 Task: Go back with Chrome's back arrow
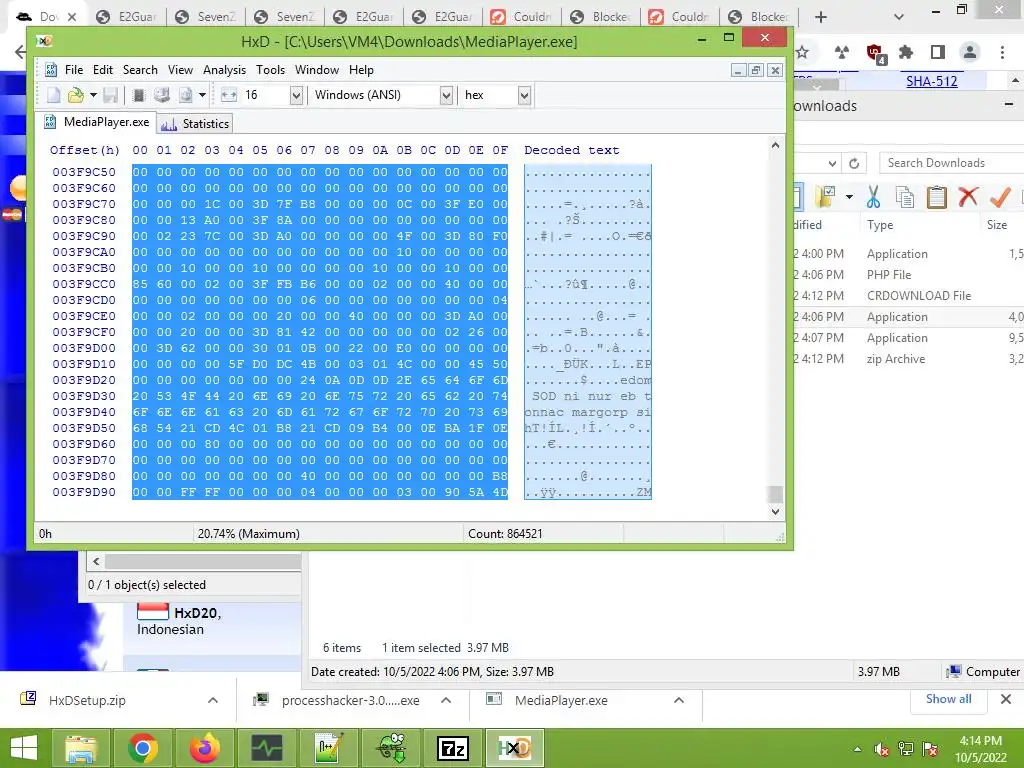[20, 52]
